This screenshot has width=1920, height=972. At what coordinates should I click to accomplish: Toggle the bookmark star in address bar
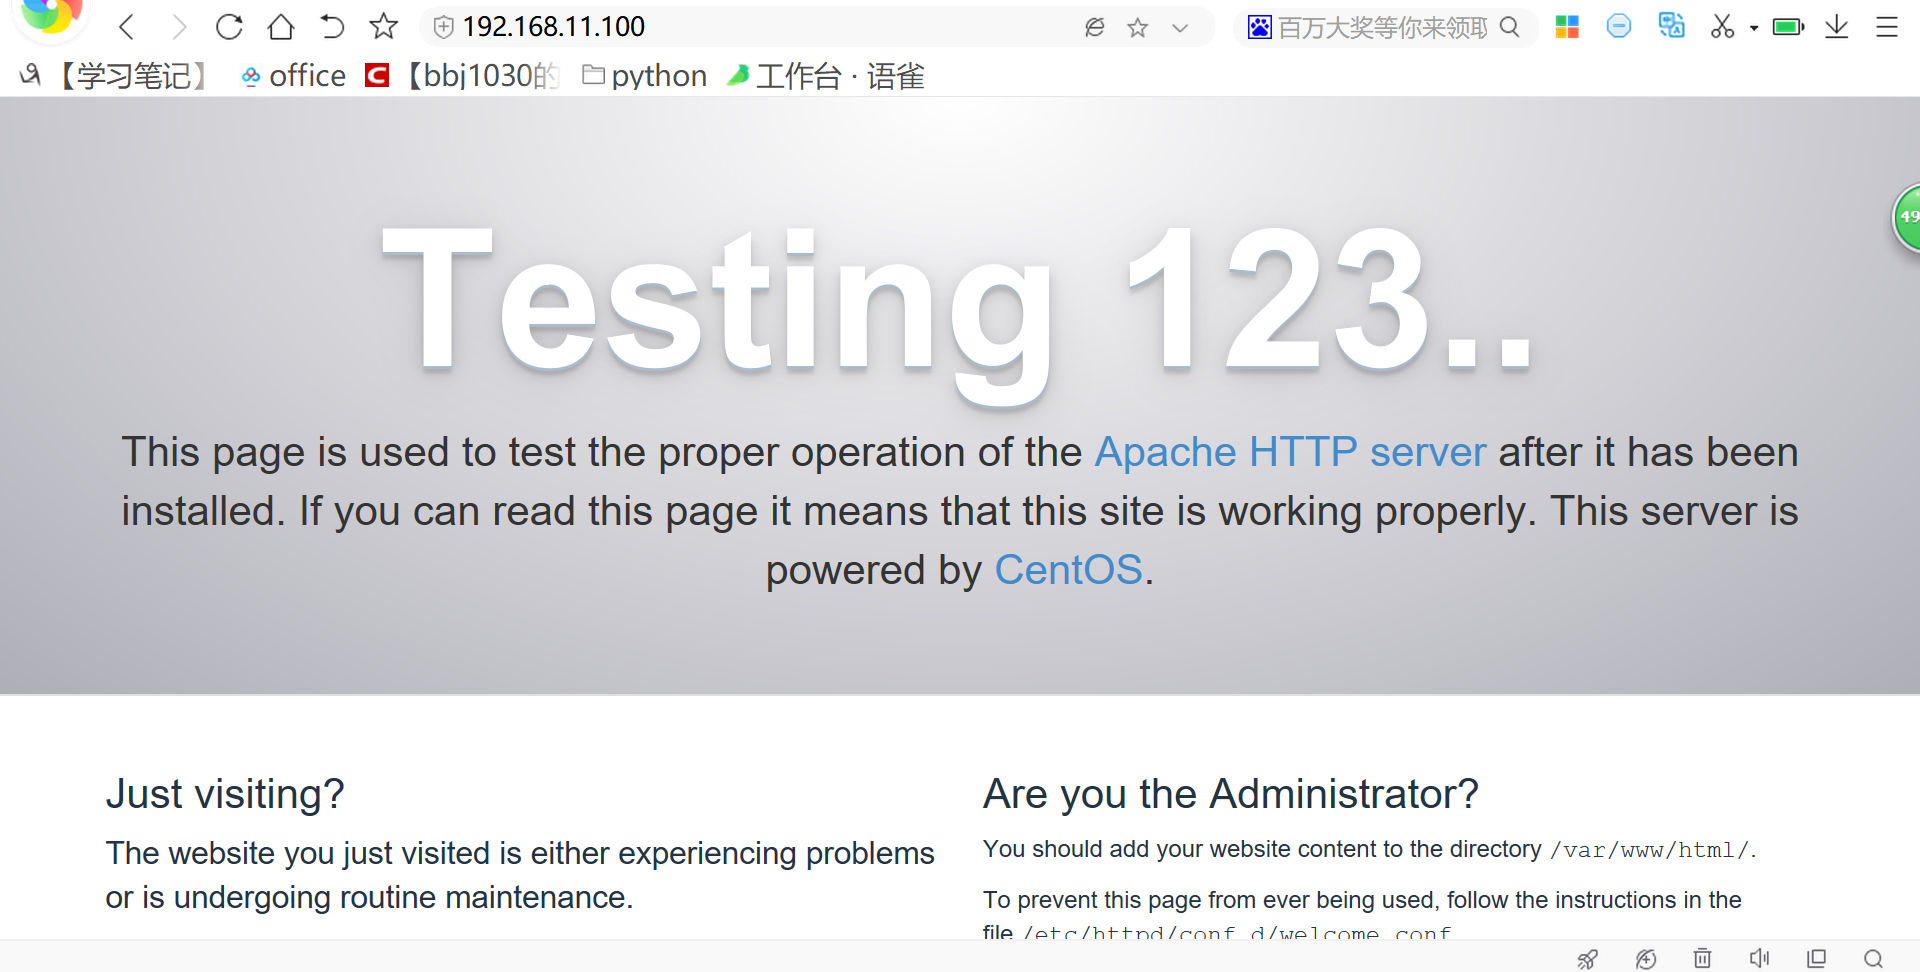tap(1137, 28)
